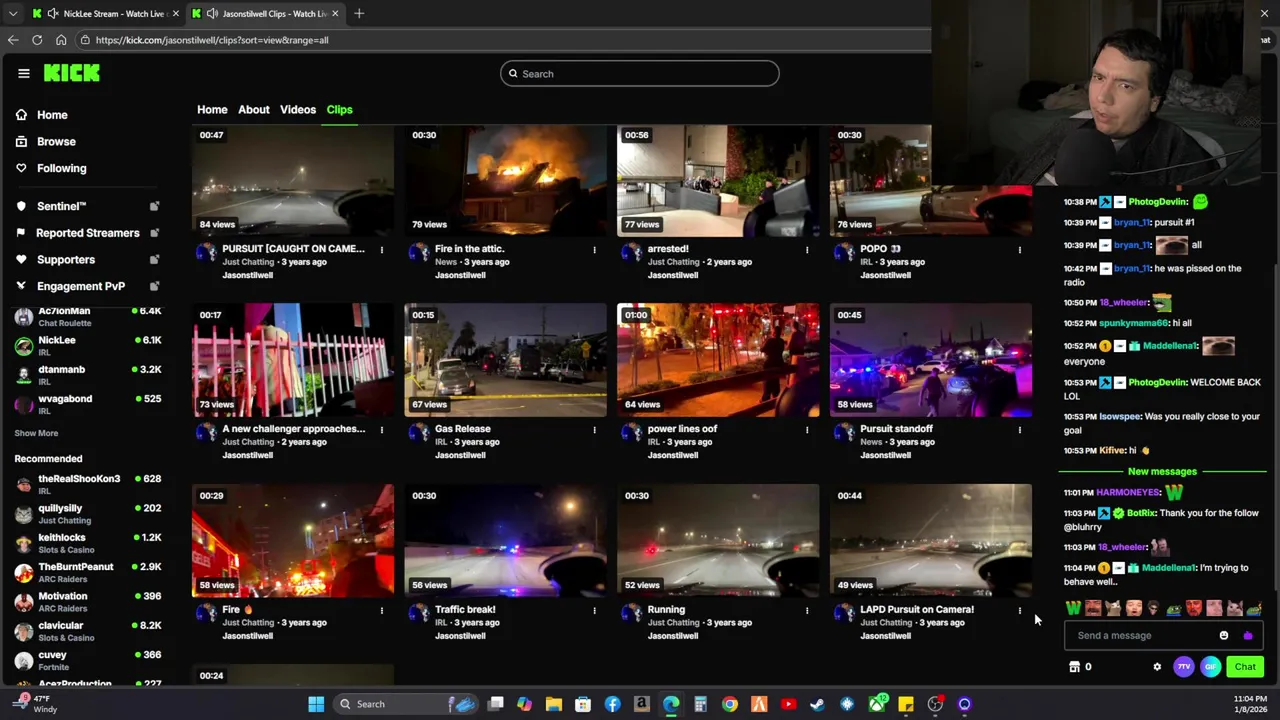Play the LAPD Pursuit on Camera clip thumbnail

931,541
